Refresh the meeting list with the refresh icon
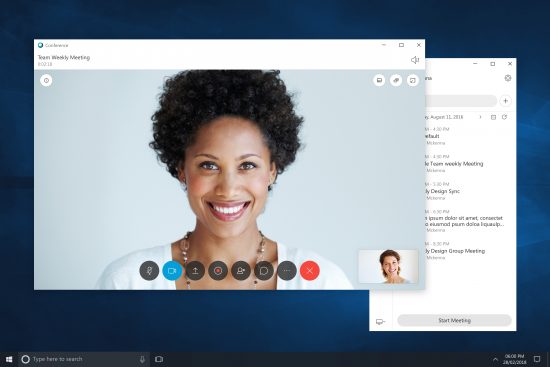Image resolution: width=550 pixels, height=367 pixels. (x=504, y=117)
